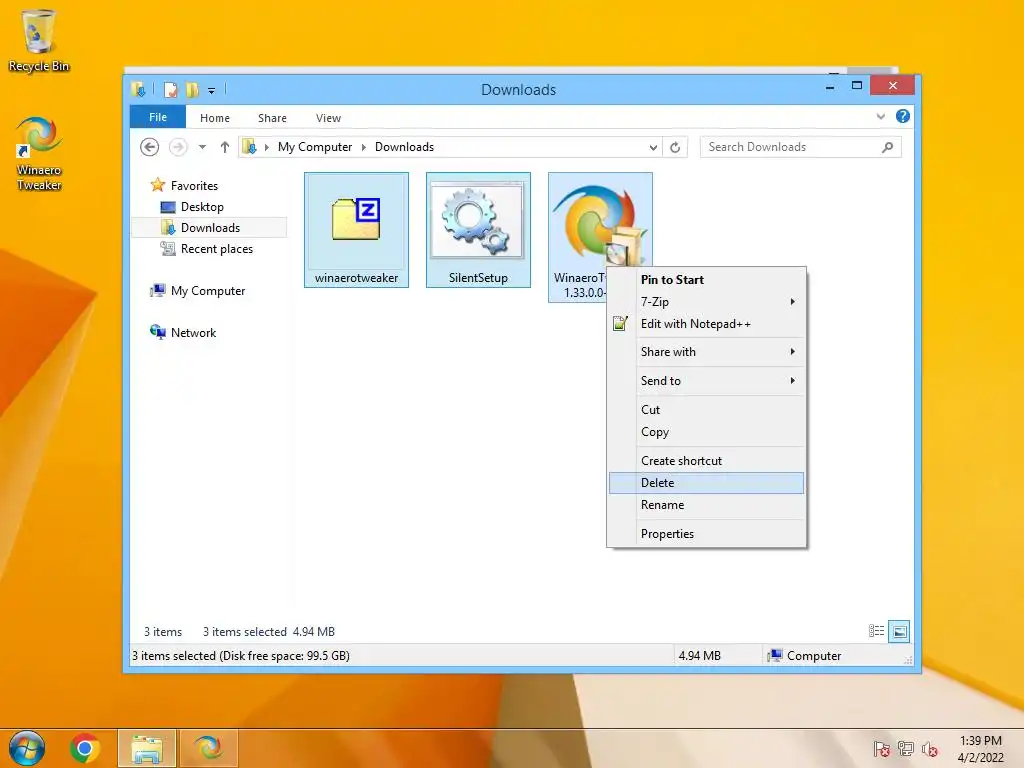Open the Winaero Tweaker desktop shortcut

tap(39, 153)
